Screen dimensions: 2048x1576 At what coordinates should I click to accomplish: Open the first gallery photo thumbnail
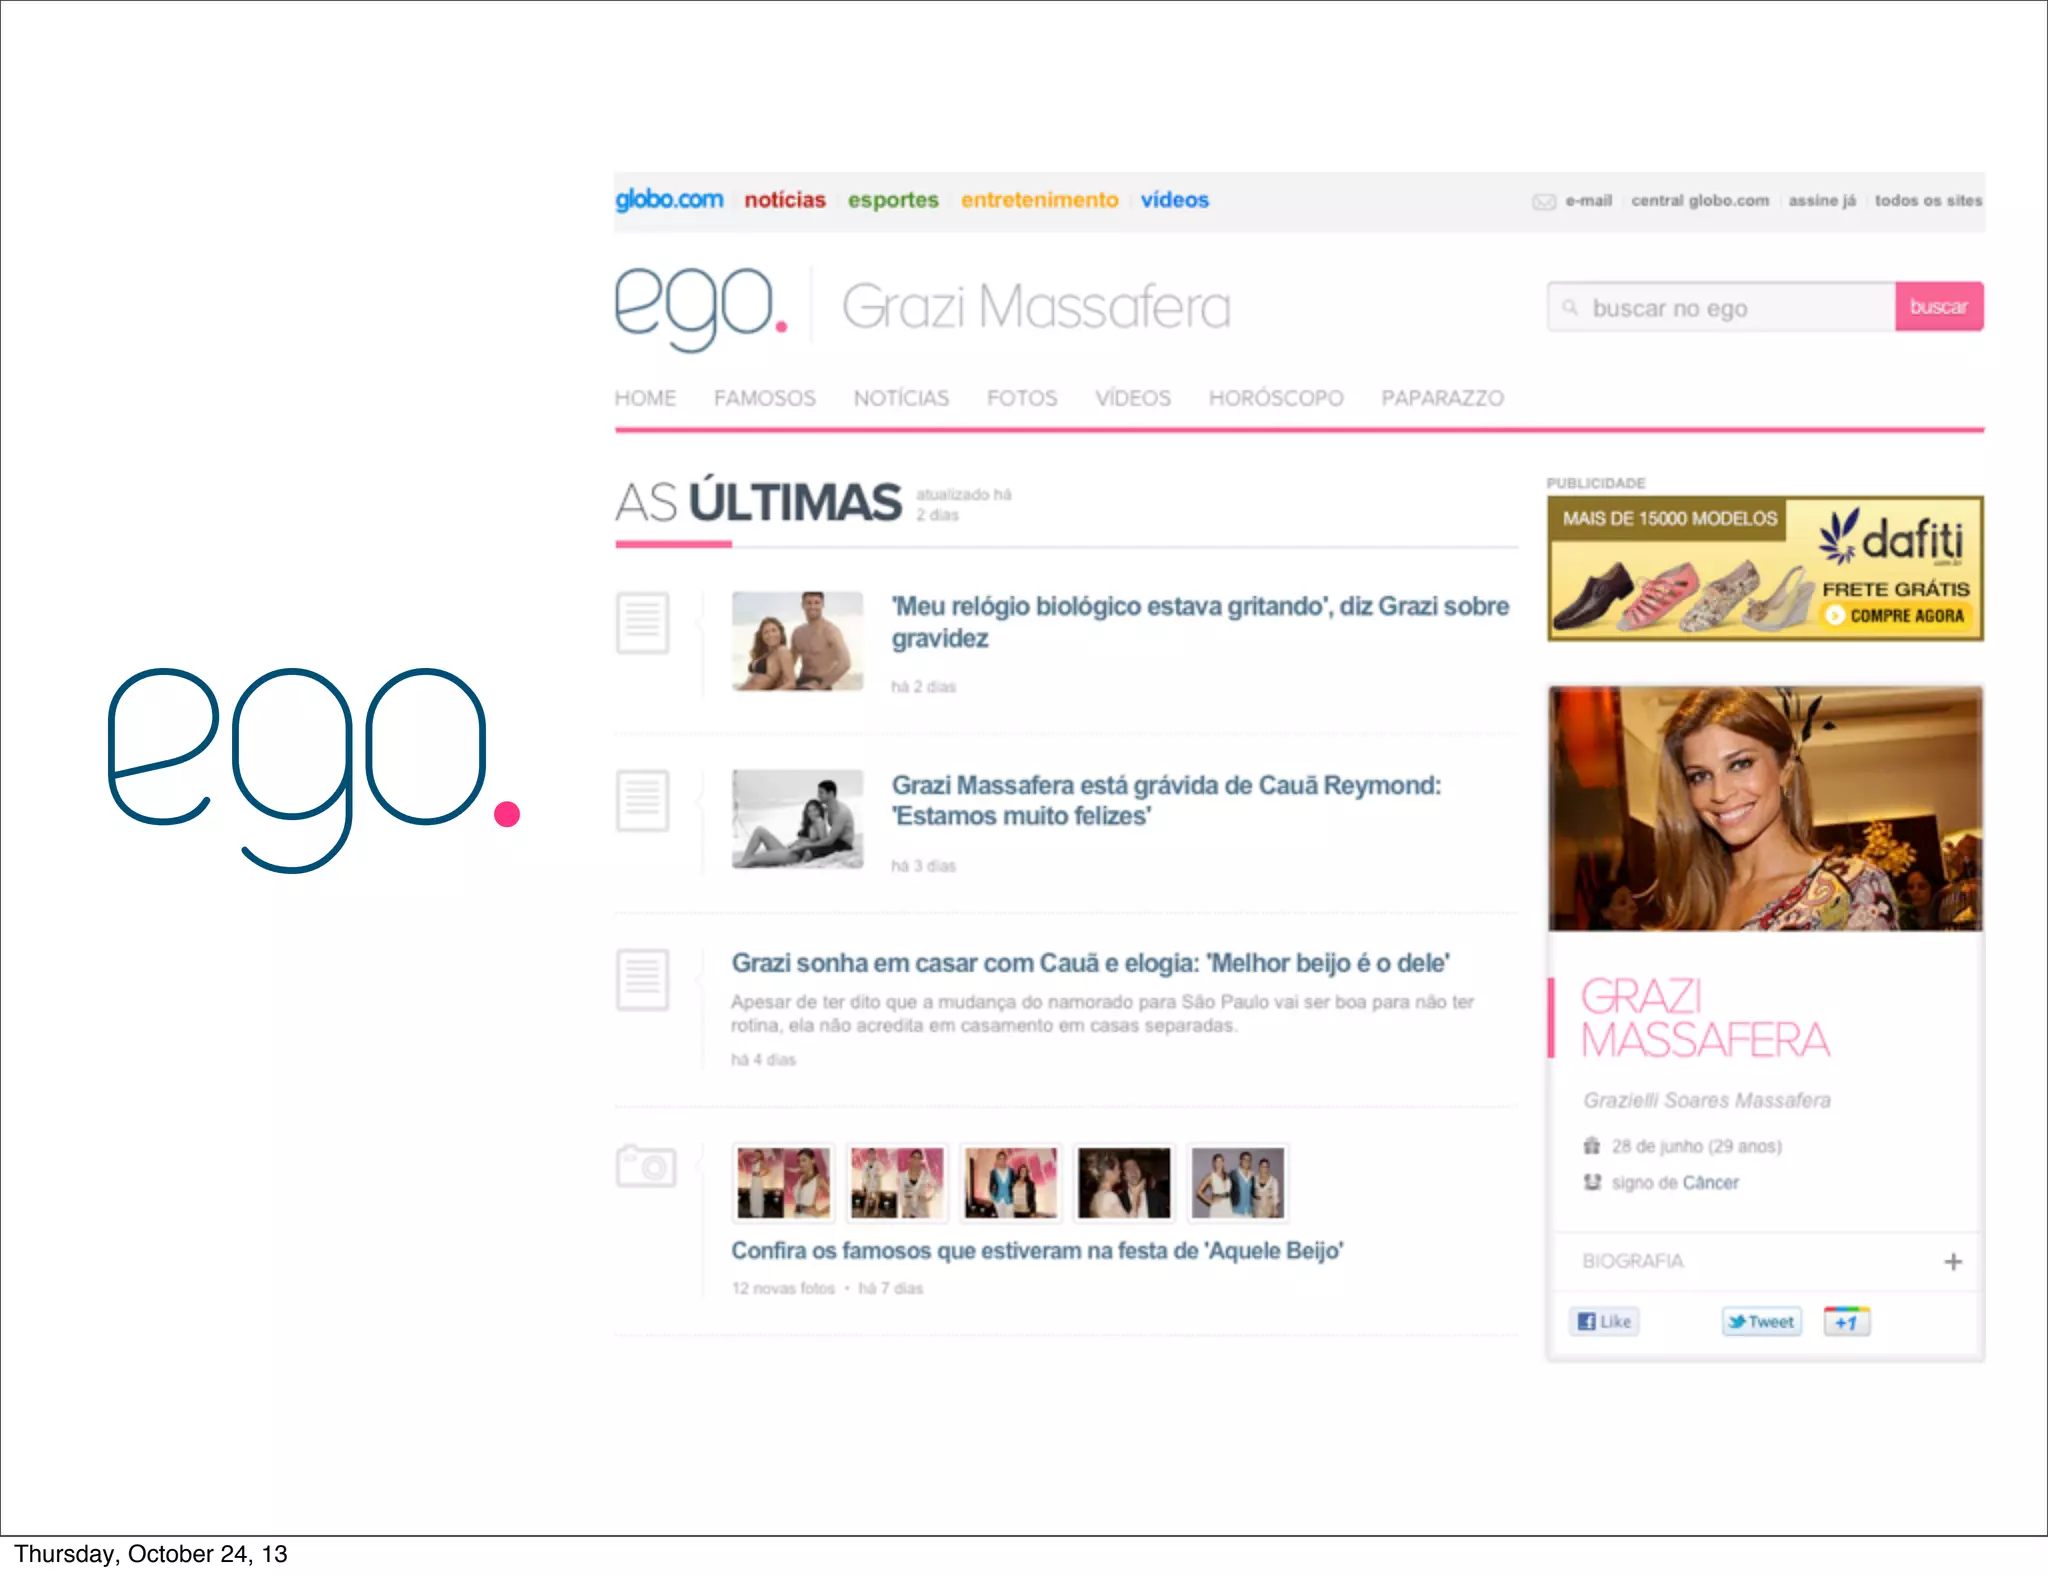pyautogui.click(x=783, y=1182)
